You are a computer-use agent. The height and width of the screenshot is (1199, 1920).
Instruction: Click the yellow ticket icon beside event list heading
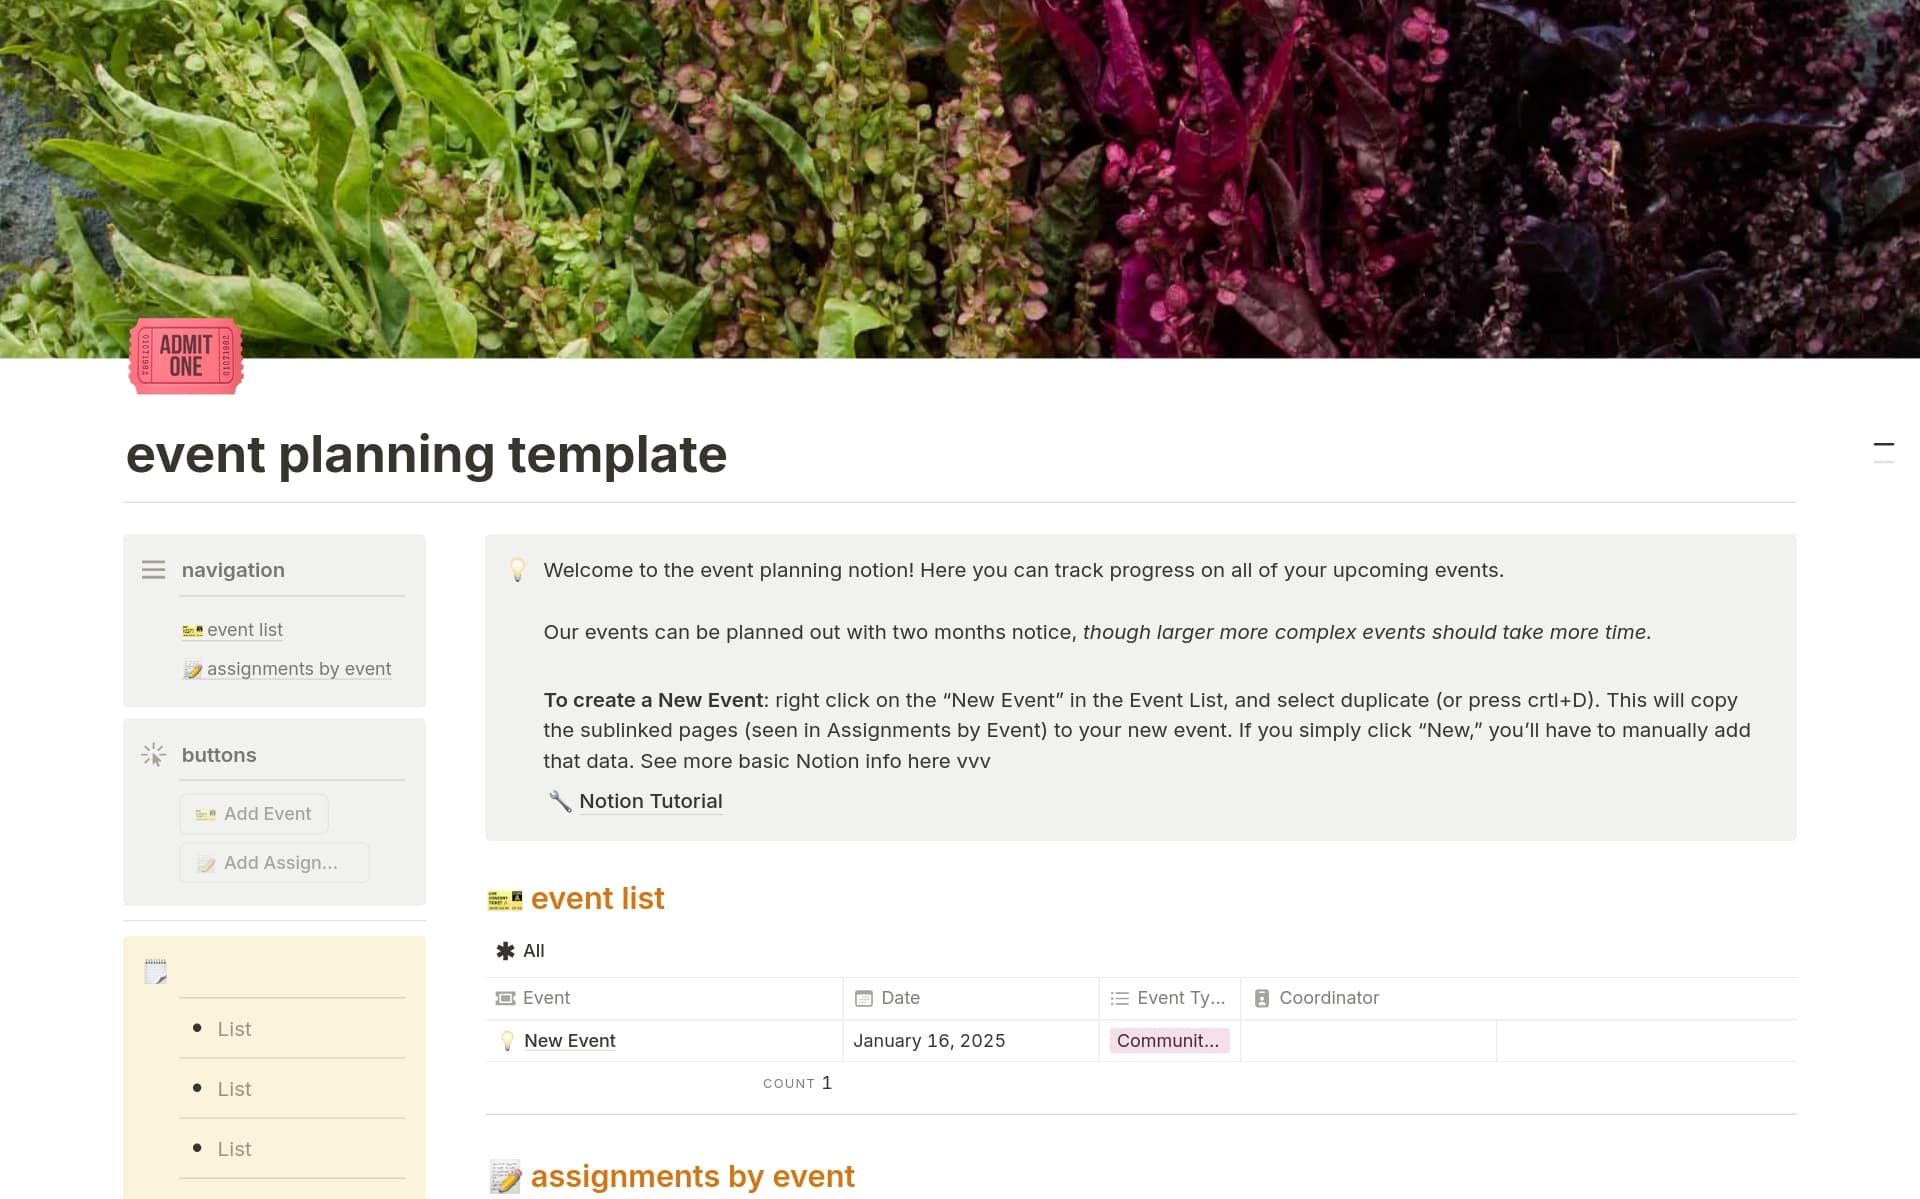[x=504, y=898]
